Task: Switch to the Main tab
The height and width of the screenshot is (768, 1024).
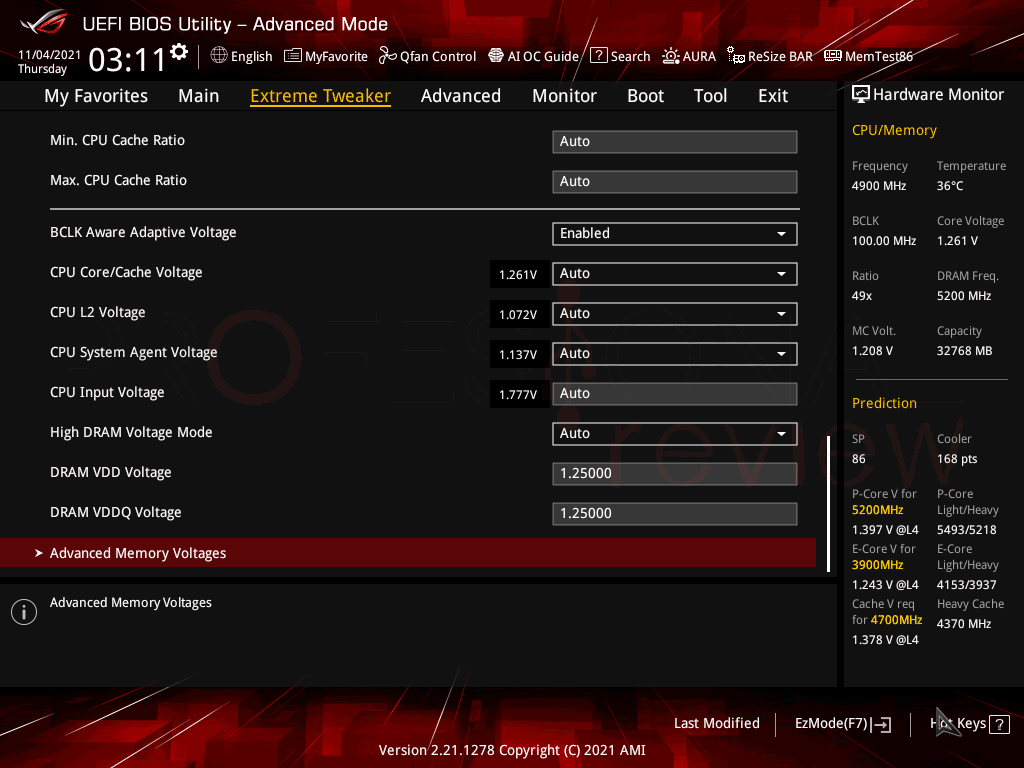Action: [x=199, y=96]
